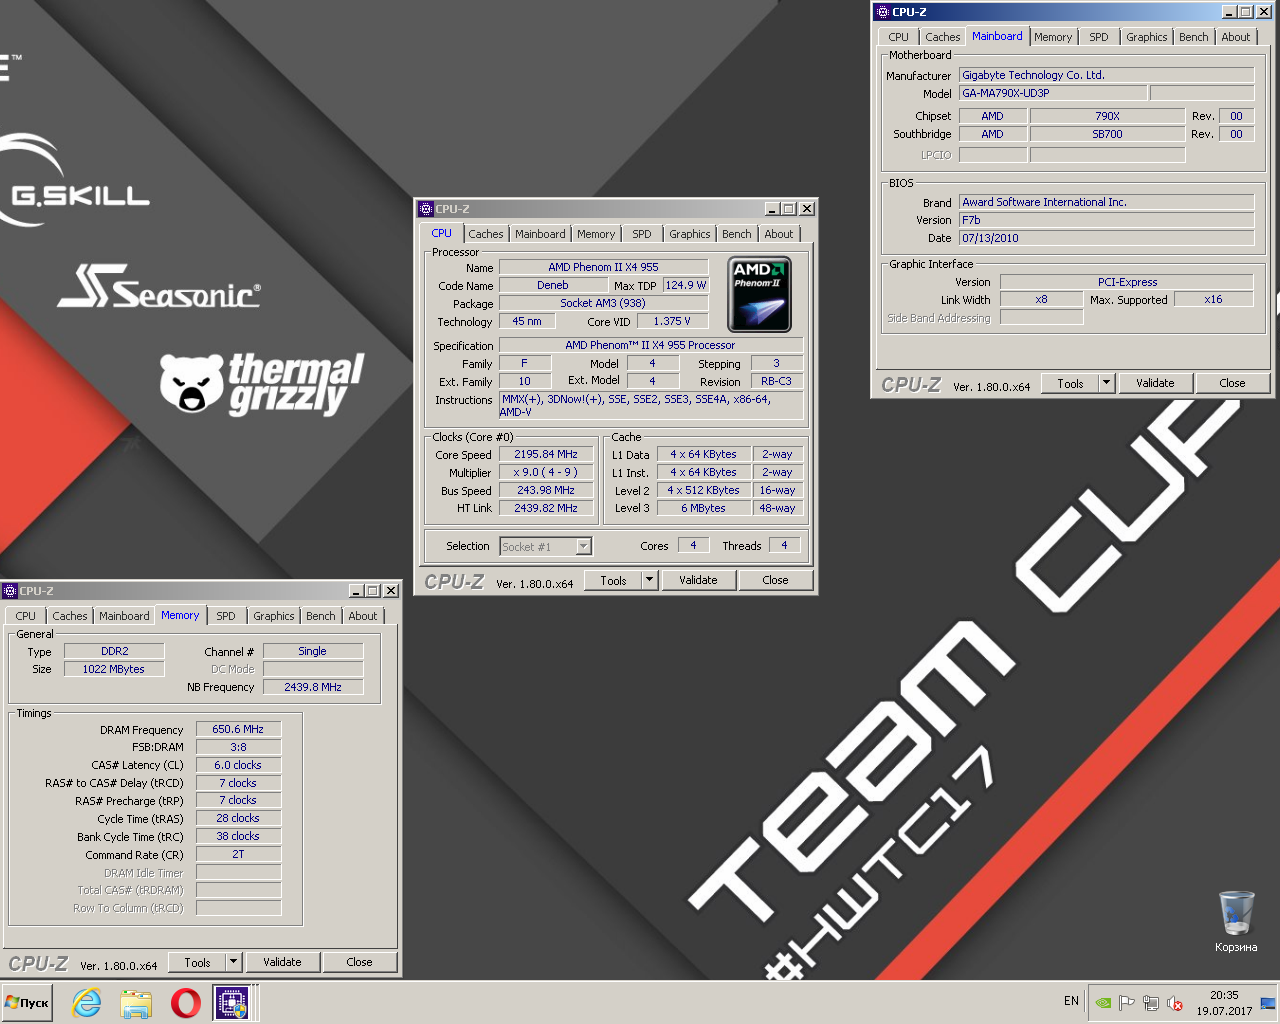
Task: Click the CPU-Z taskbar icon
Action: tap(232, 1002)
